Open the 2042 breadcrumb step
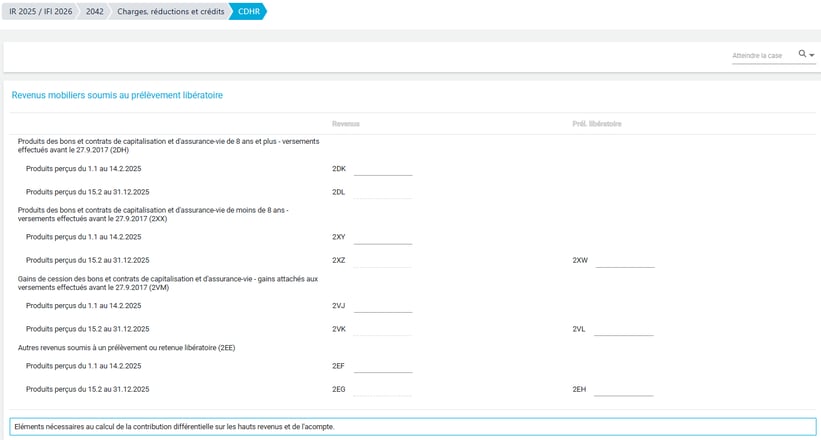Image resolution: width=821 pixels, height=440 pixels. click(94, 12)
